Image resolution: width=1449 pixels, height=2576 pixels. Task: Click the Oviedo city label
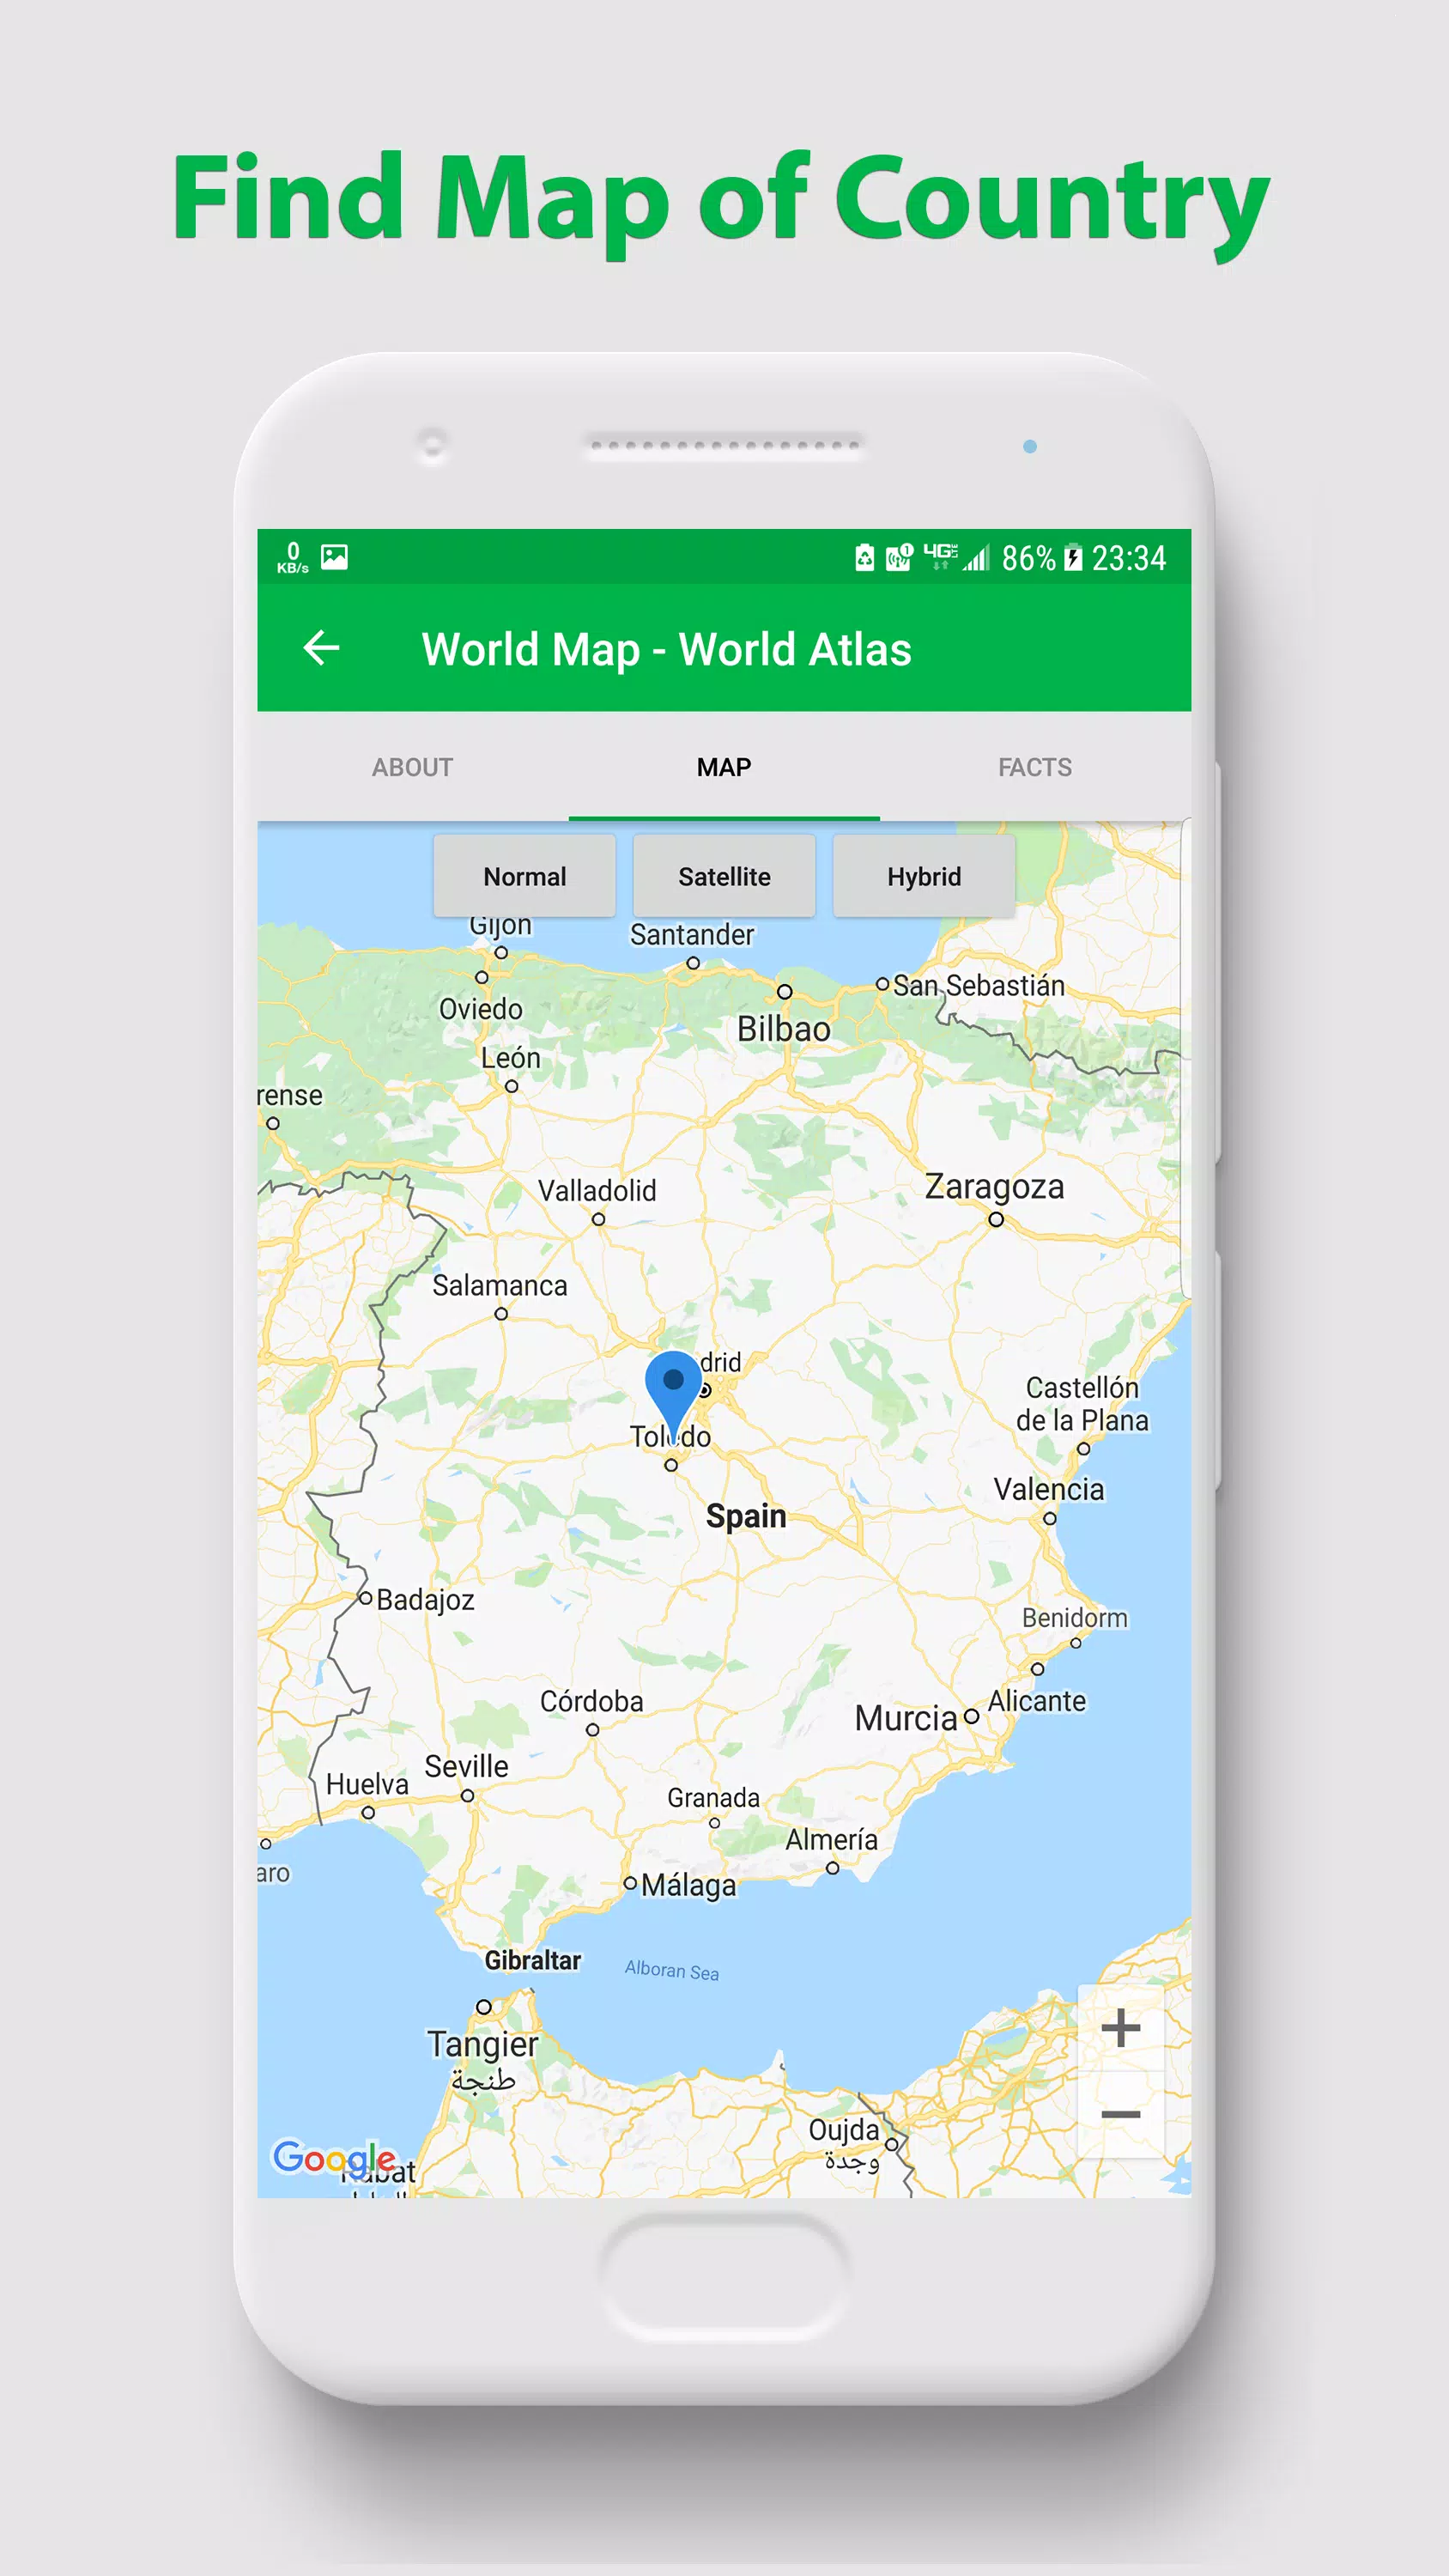coord(481,1009)
